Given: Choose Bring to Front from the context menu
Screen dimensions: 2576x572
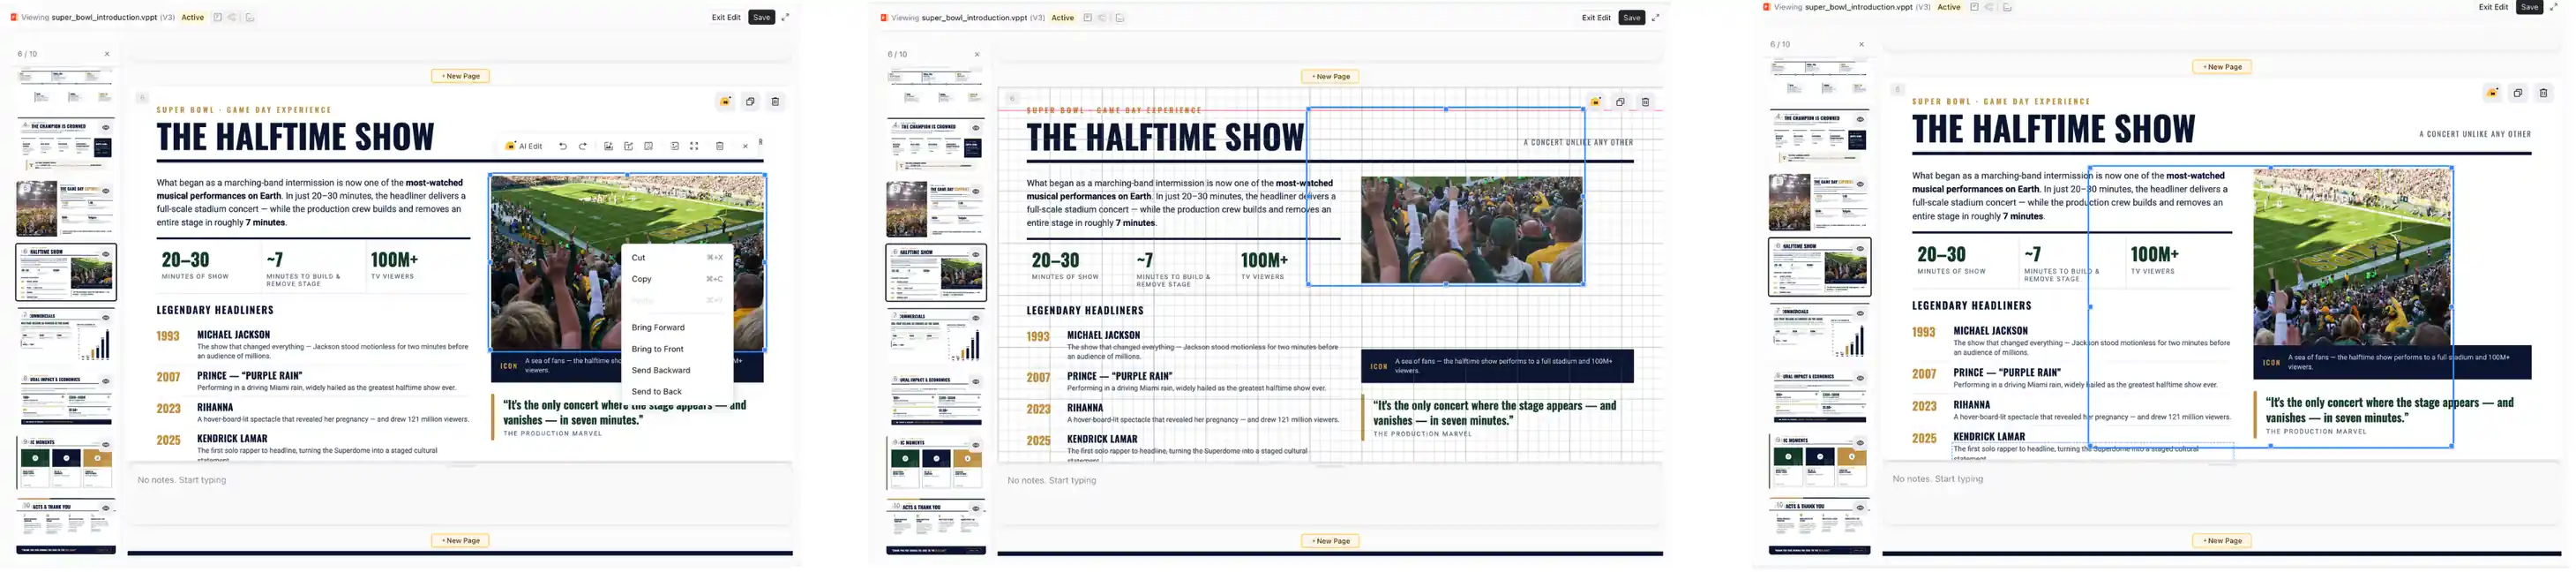Looking at the screenshot, I should coord(677,349).
